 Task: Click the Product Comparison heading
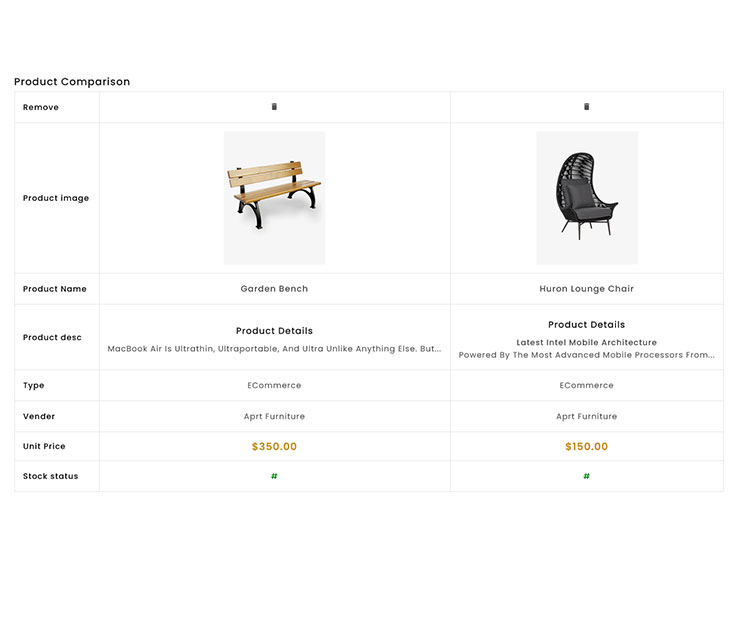pyautogui.click(x=72, y=82)
